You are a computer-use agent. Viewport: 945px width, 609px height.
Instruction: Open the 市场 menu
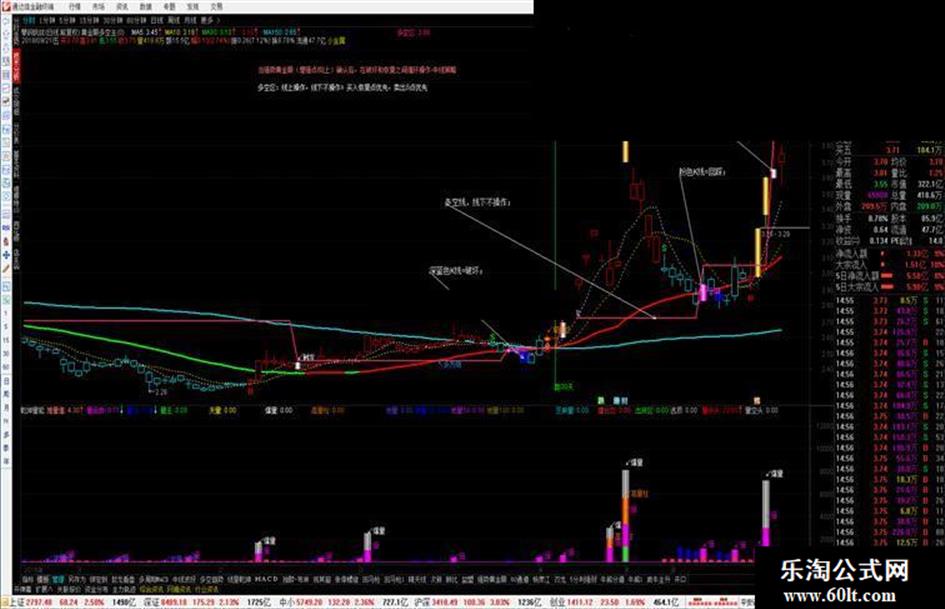point(99,7)
